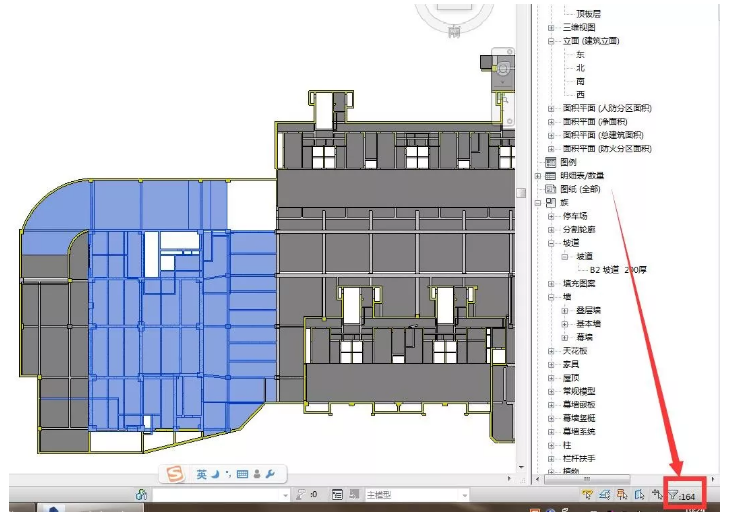Expand 面积平面 (防火分区面积) node
The image size is (730, 517).
click(551, 149)
